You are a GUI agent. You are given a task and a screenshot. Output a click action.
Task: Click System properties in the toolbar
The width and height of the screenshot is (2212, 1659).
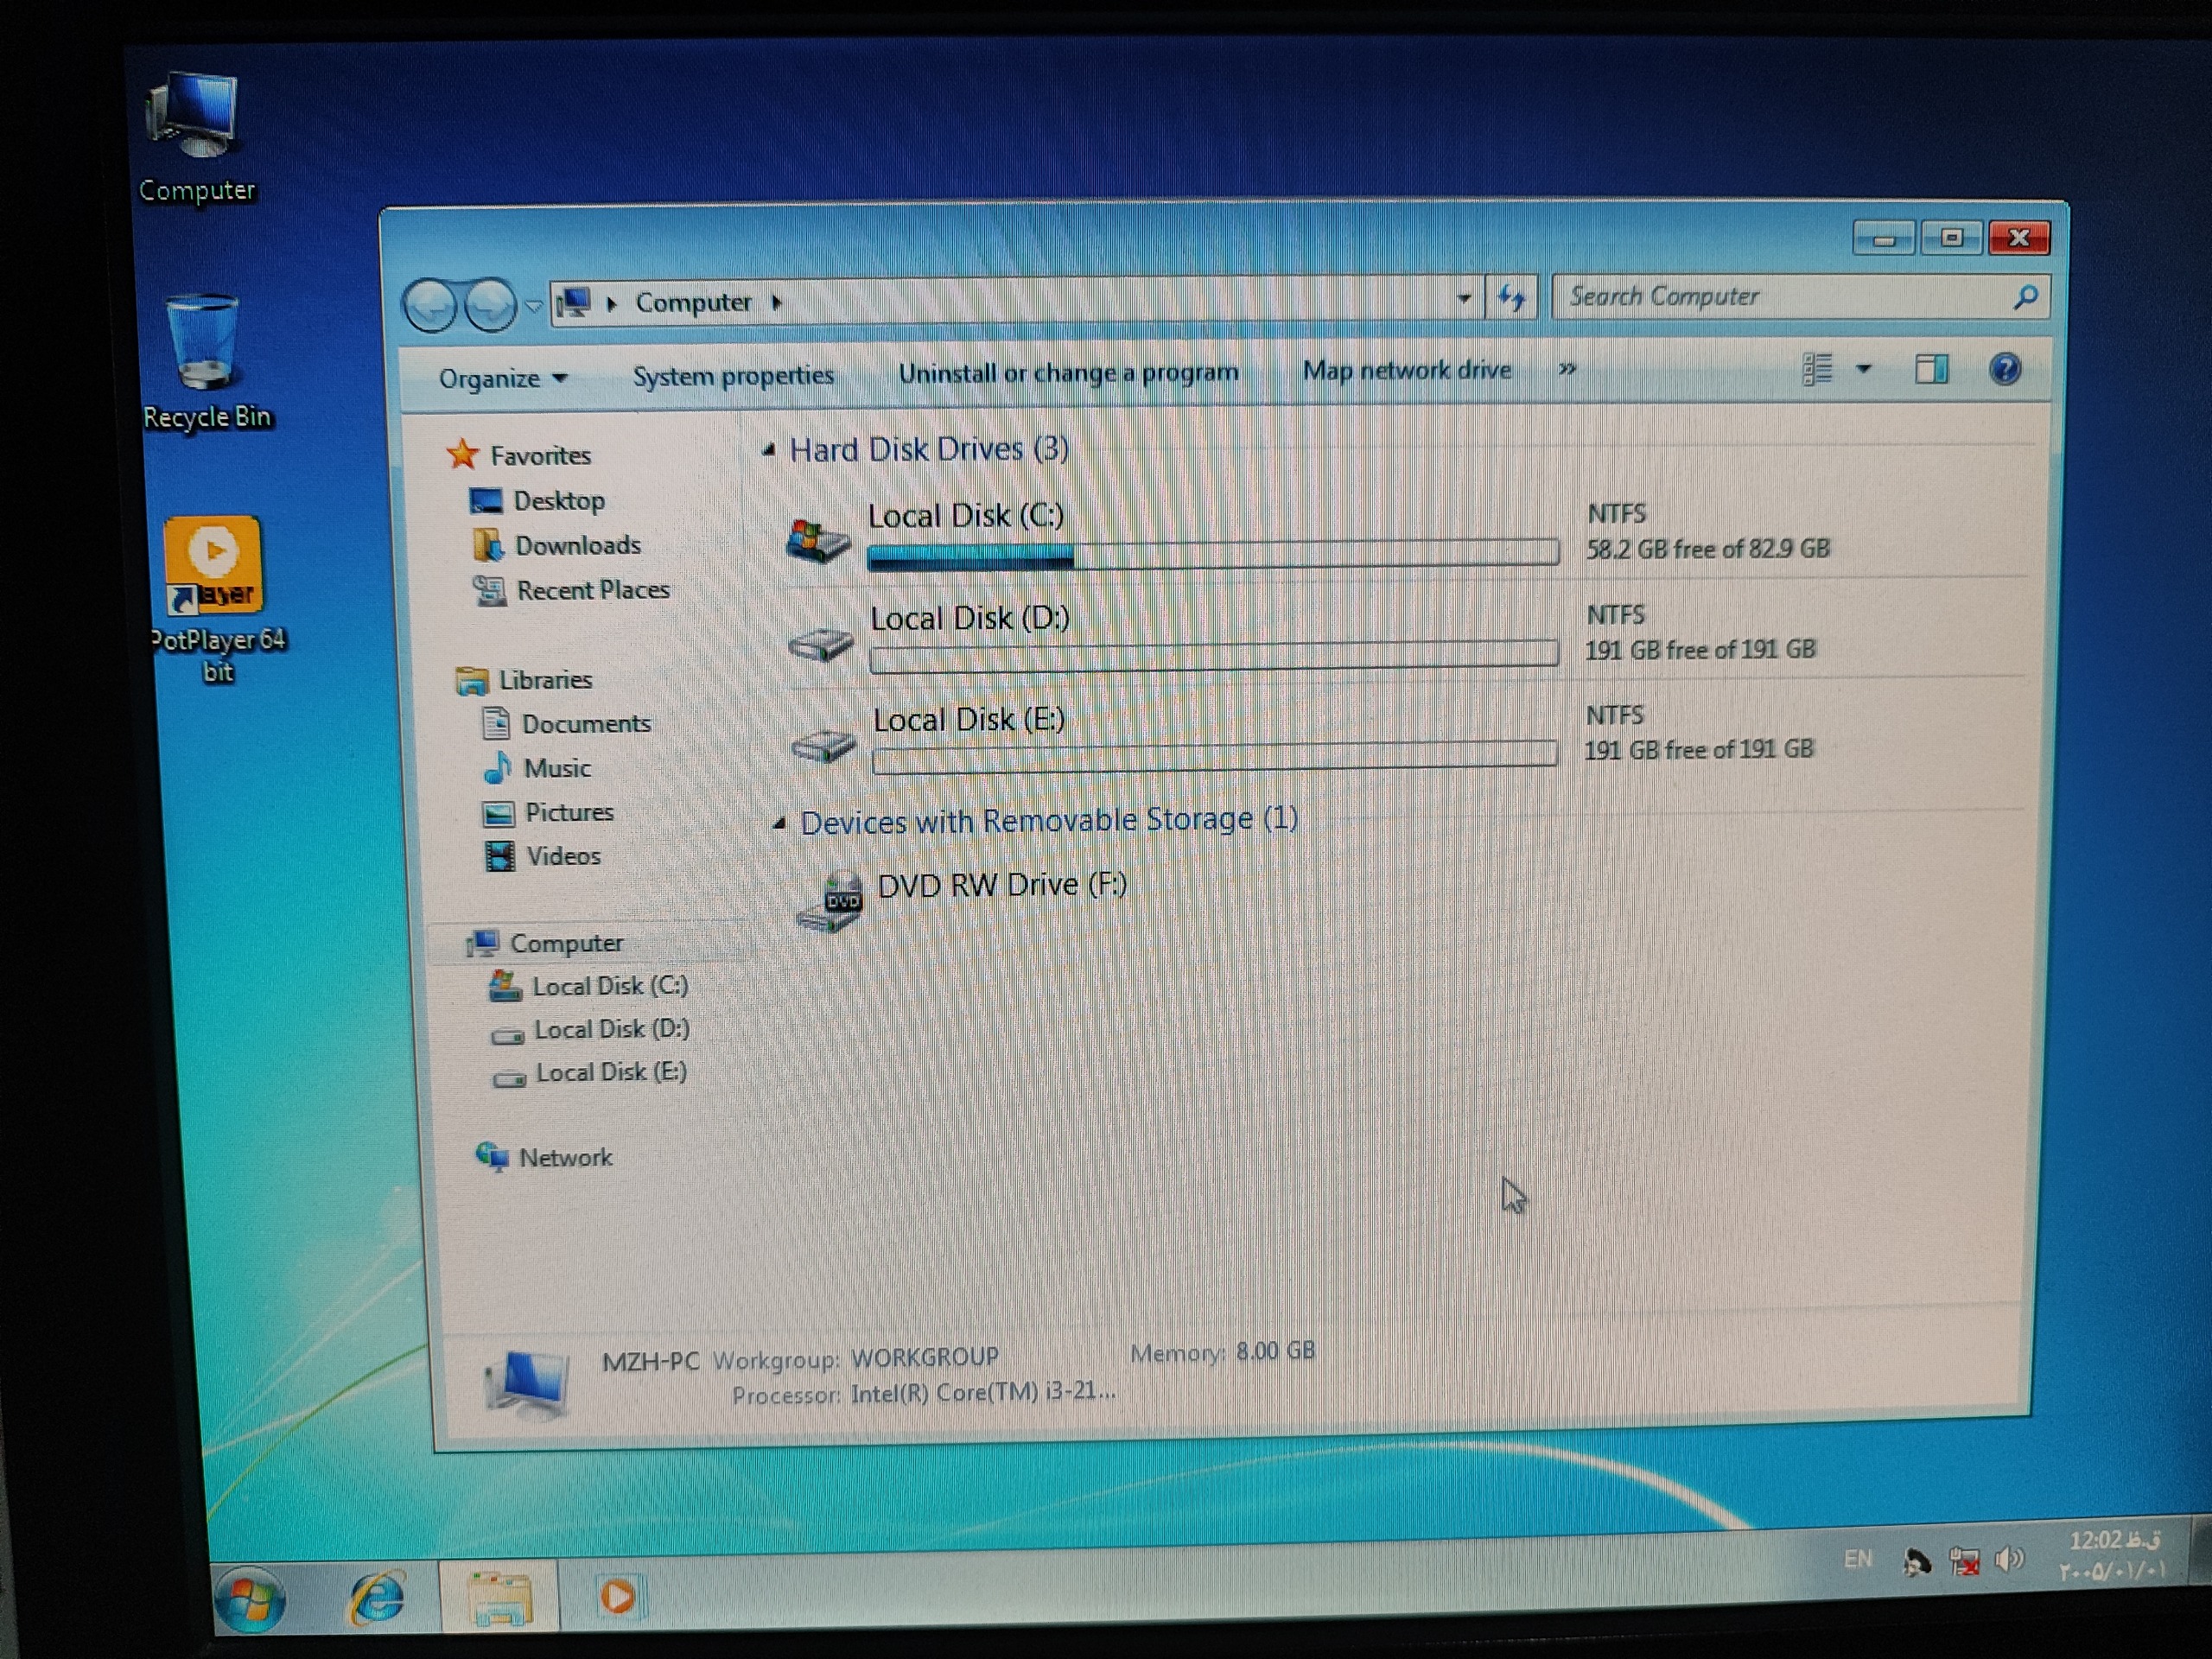[733, 376]
